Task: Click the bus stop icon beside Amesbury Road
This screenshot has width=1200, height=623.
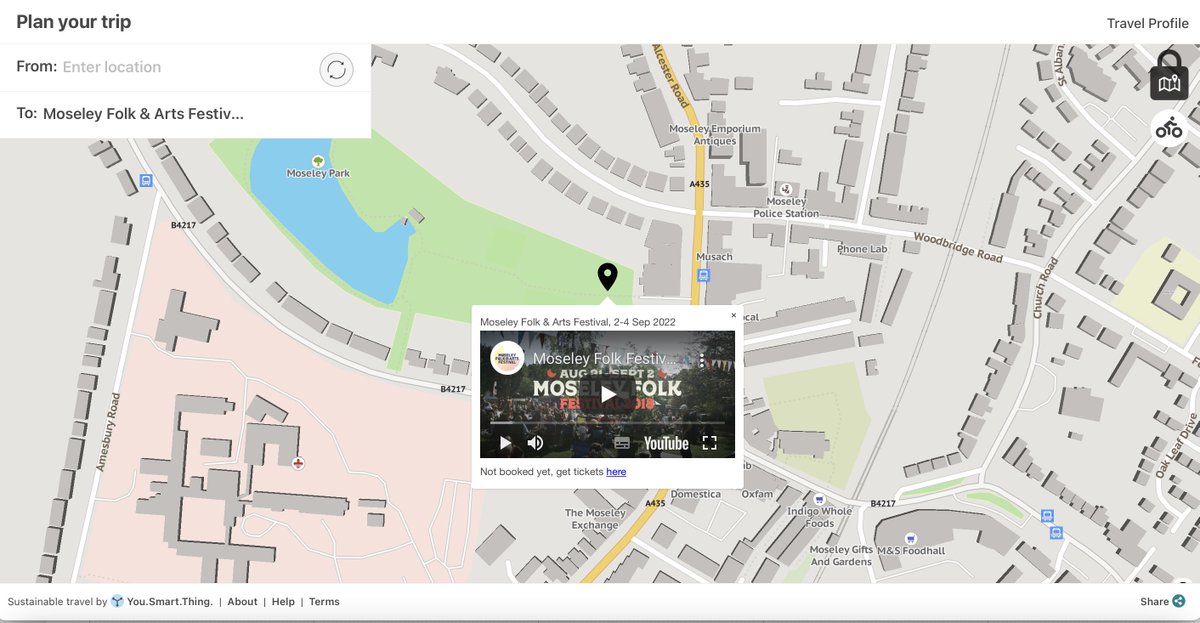Action: coord(146,181)
